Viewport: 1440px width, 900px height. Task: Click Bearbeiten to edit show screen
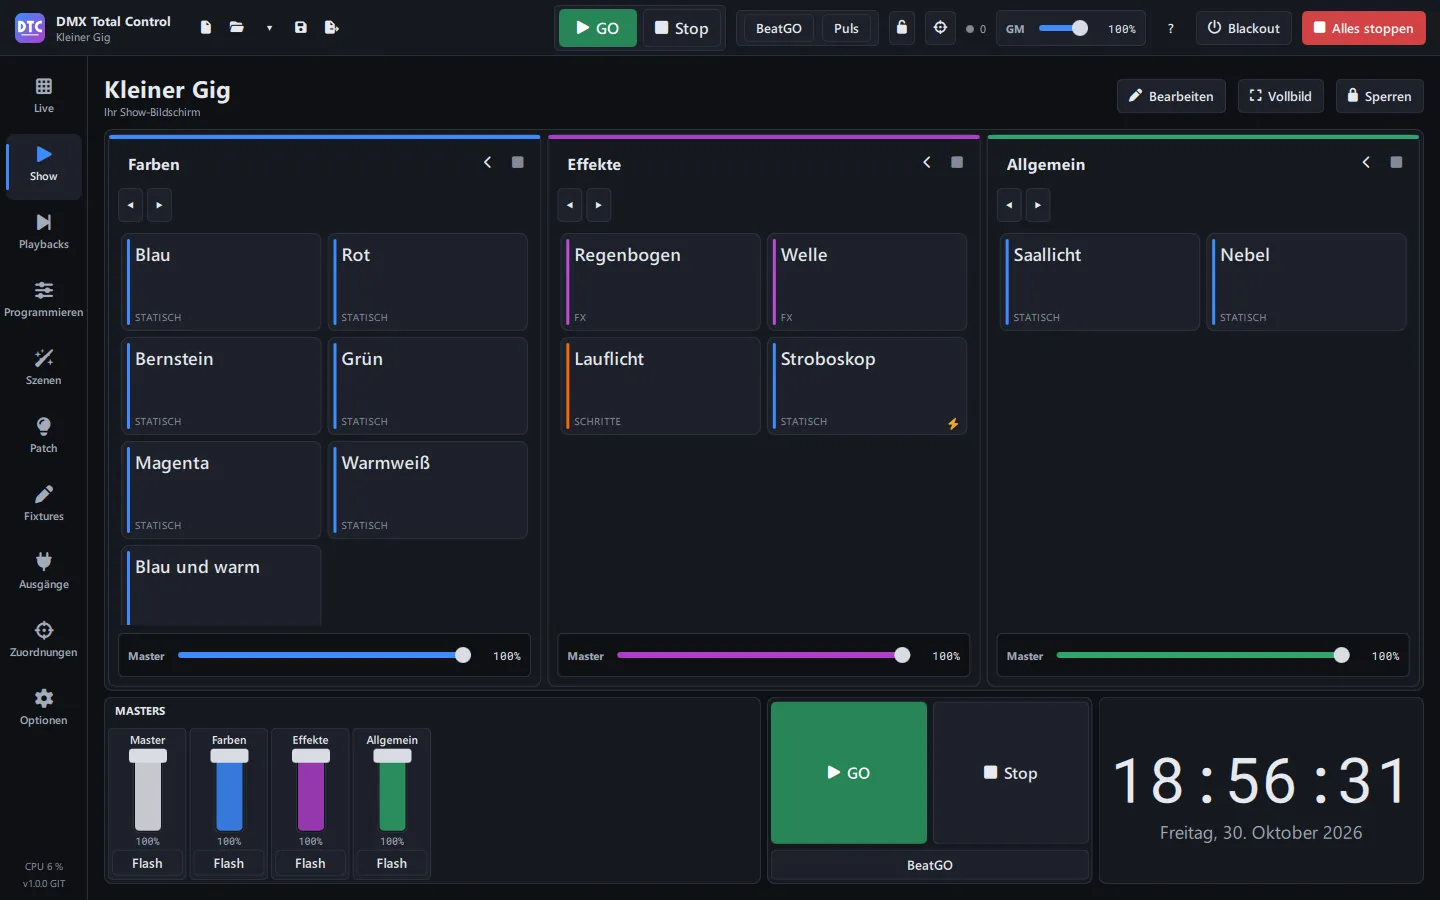coord(1171,96)
